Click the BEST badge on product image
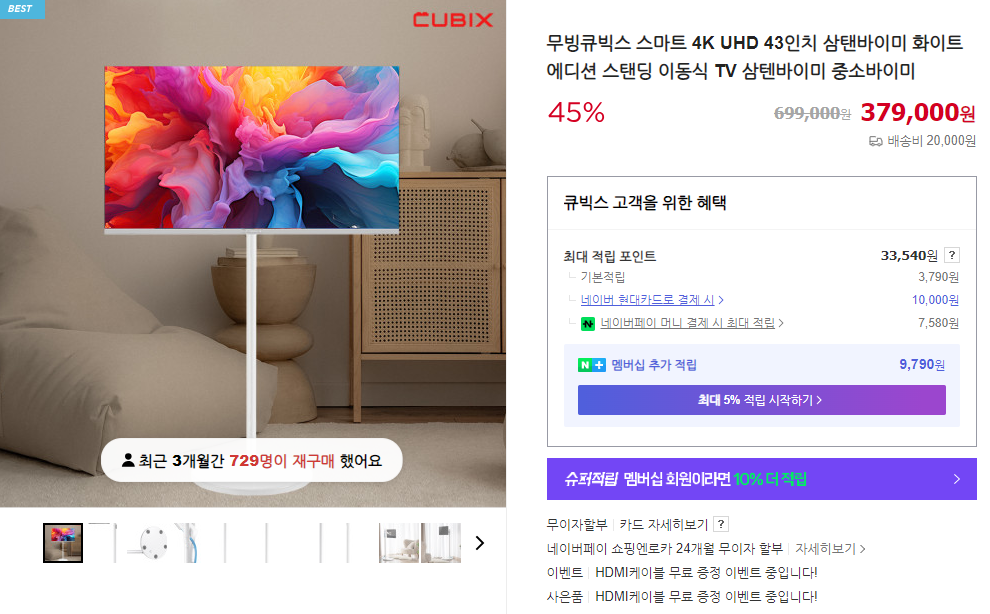The height and width of the screenshot is (614, 990). tap(22, 9)
